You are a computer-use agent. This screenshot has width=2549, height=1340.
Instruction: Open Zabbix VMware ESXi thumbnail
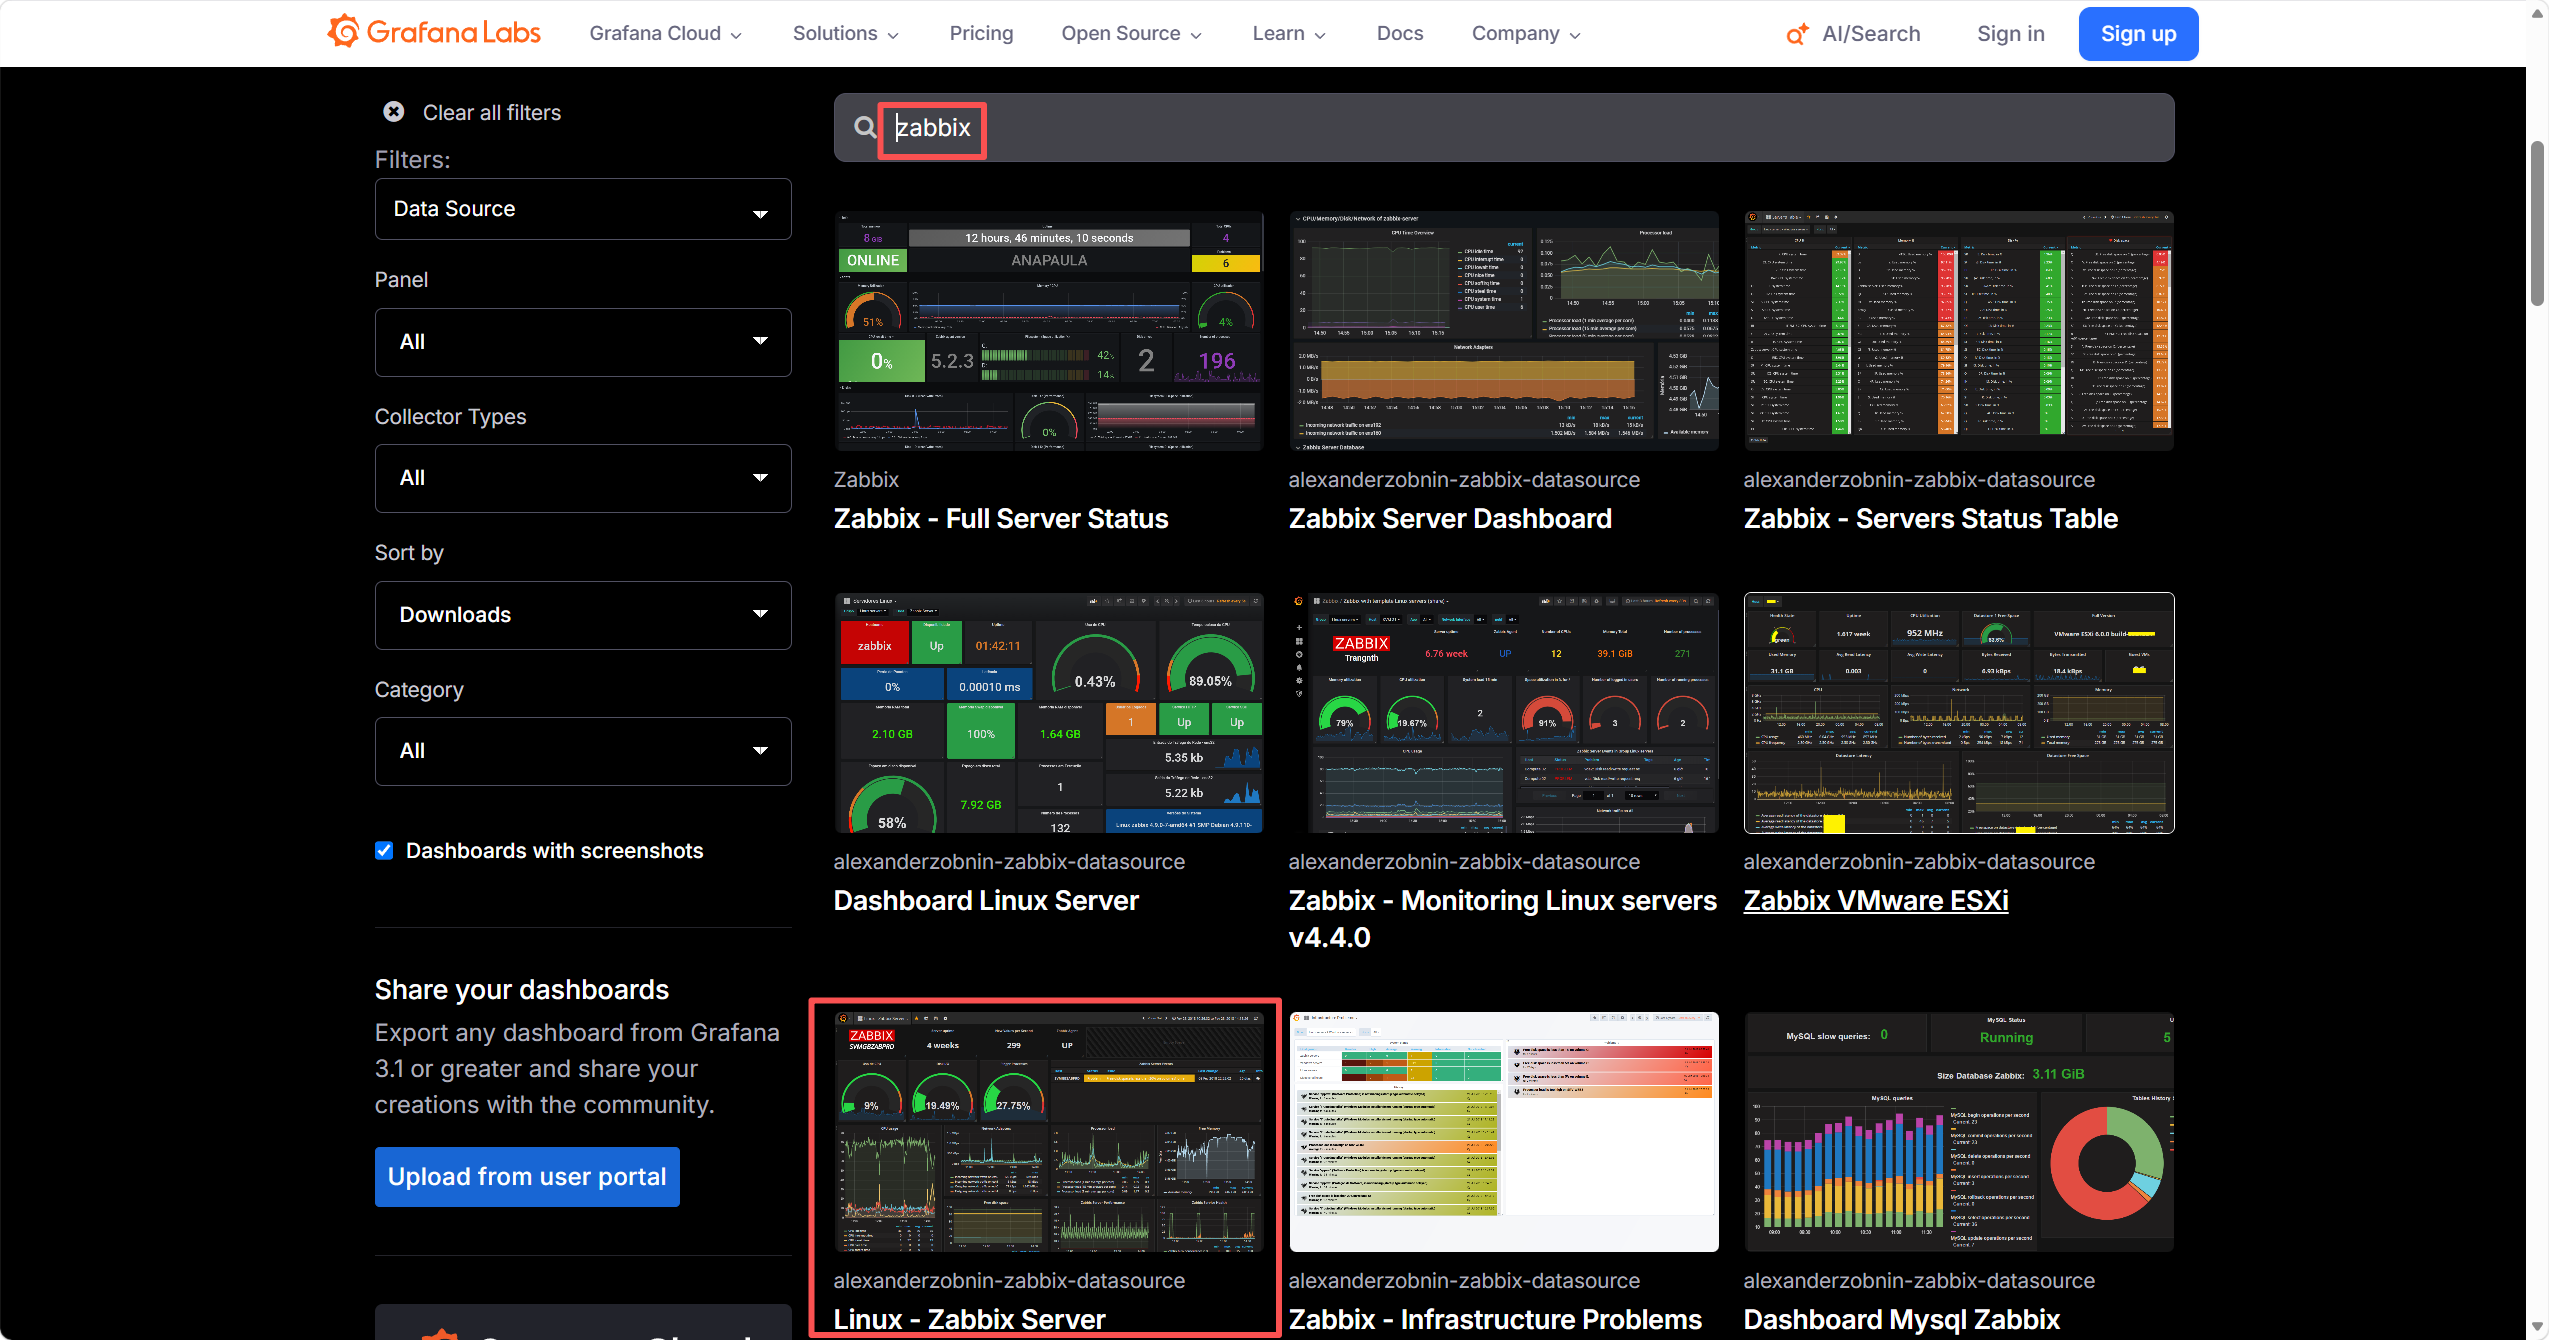1959,713
